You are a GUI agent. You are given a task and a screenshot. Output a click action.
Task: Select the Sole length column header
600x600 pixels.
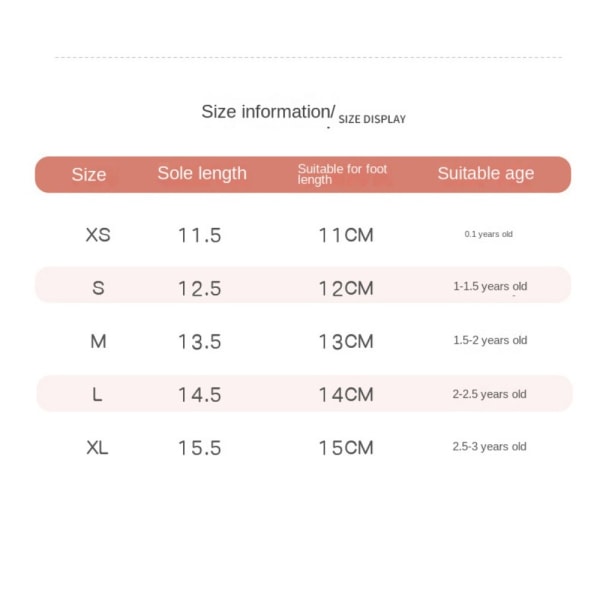pyautogui.click(x=202, y=174)
